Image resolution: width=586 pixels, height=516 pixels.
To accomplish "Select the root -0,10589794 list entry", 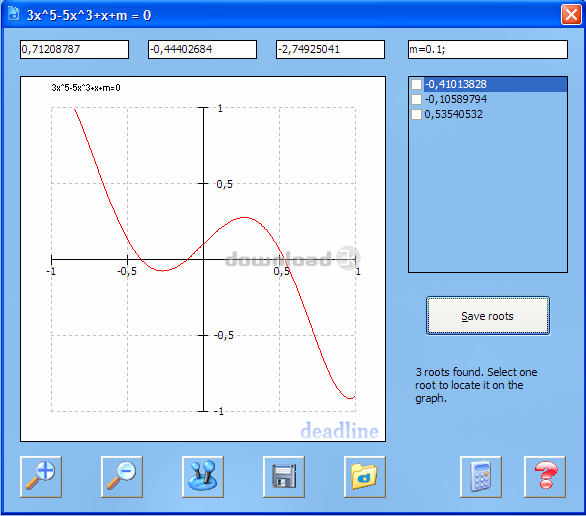I will click(456, 99).
